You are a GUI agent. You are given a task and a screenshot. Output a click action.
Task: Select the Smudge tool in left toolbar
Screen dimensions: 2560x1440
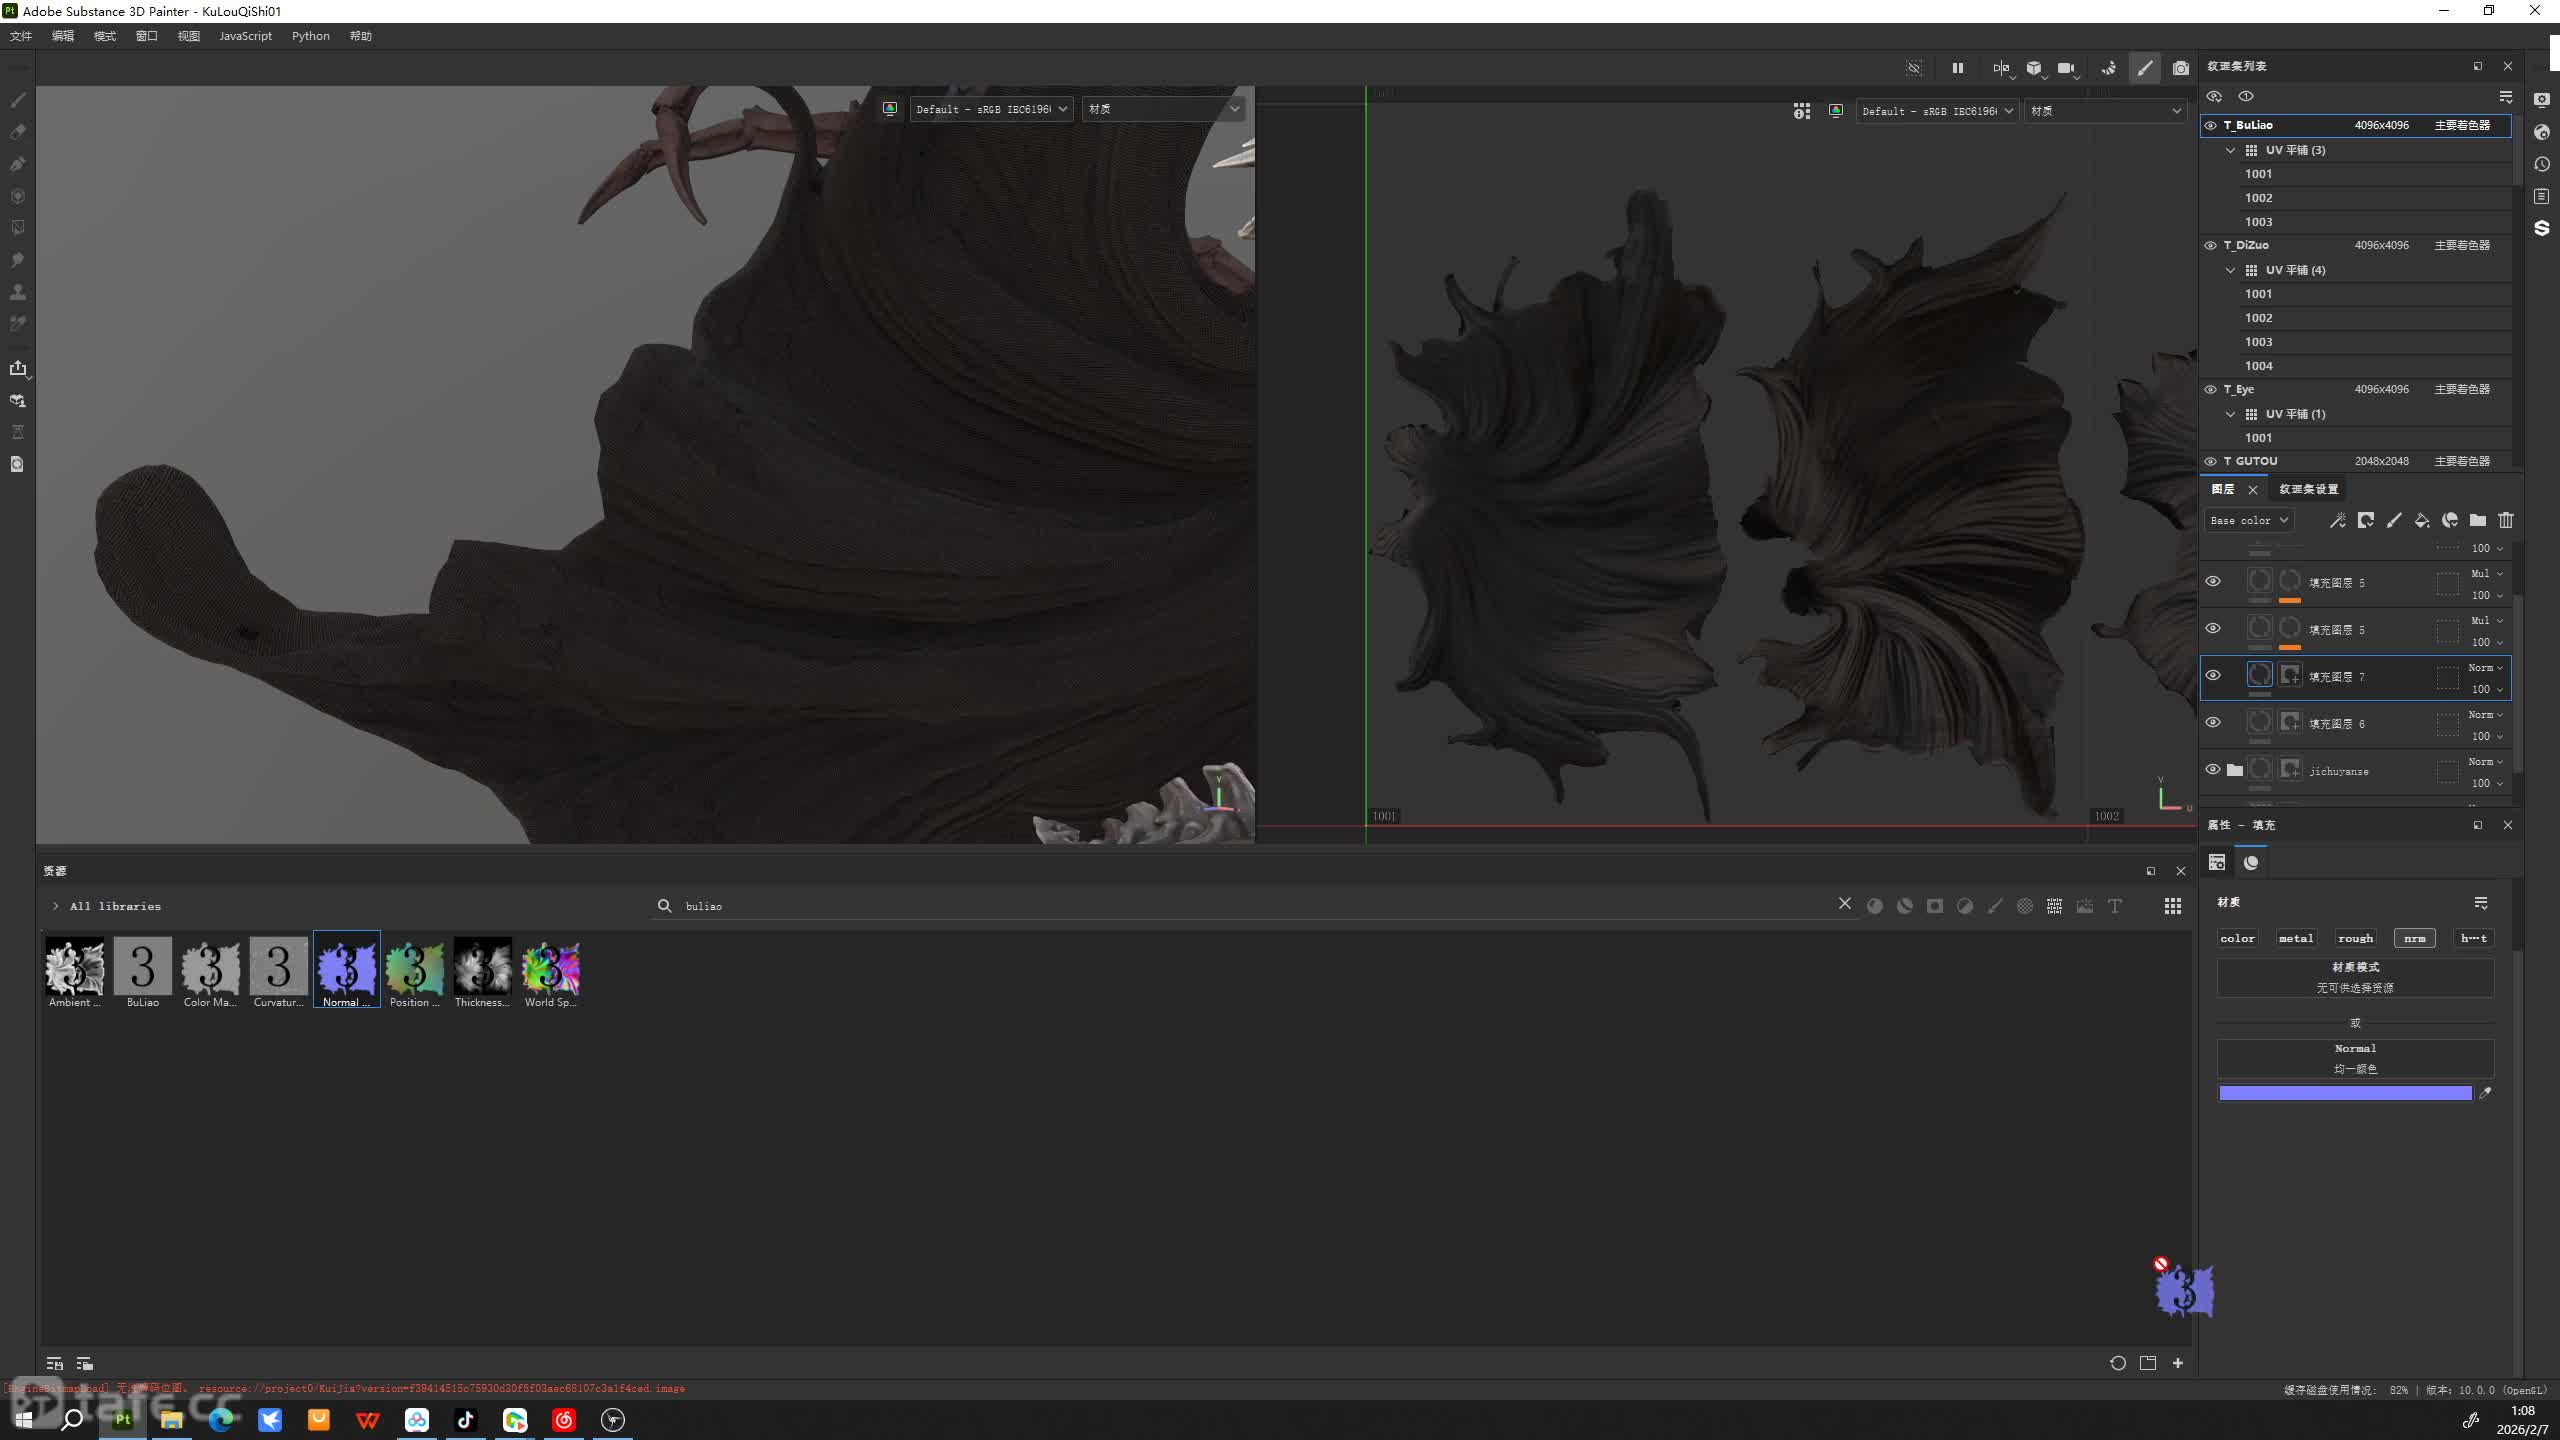point(17,260)
